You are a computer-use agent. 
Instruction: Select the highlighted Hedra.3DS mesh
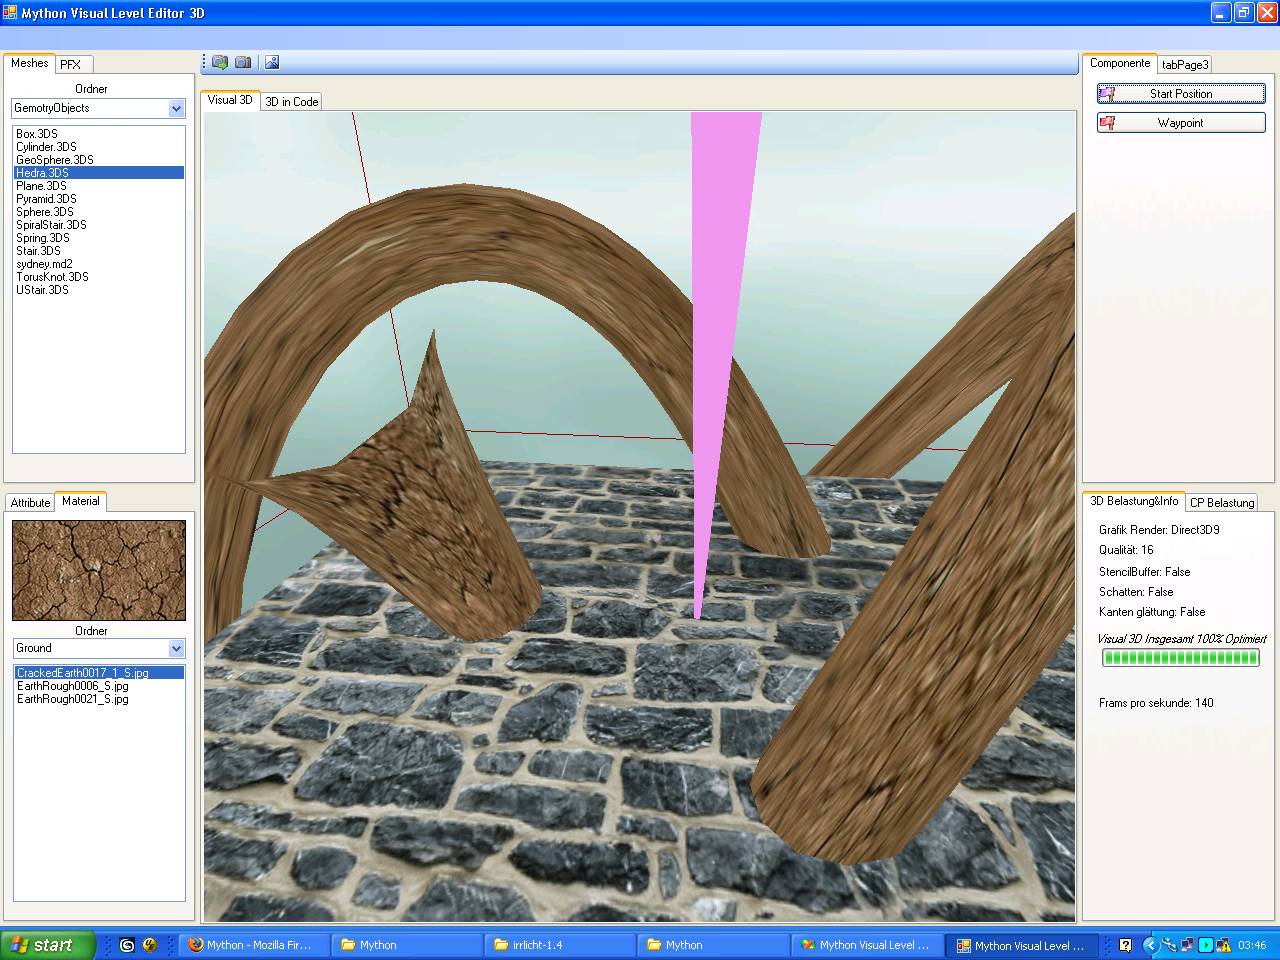[98, 173]
